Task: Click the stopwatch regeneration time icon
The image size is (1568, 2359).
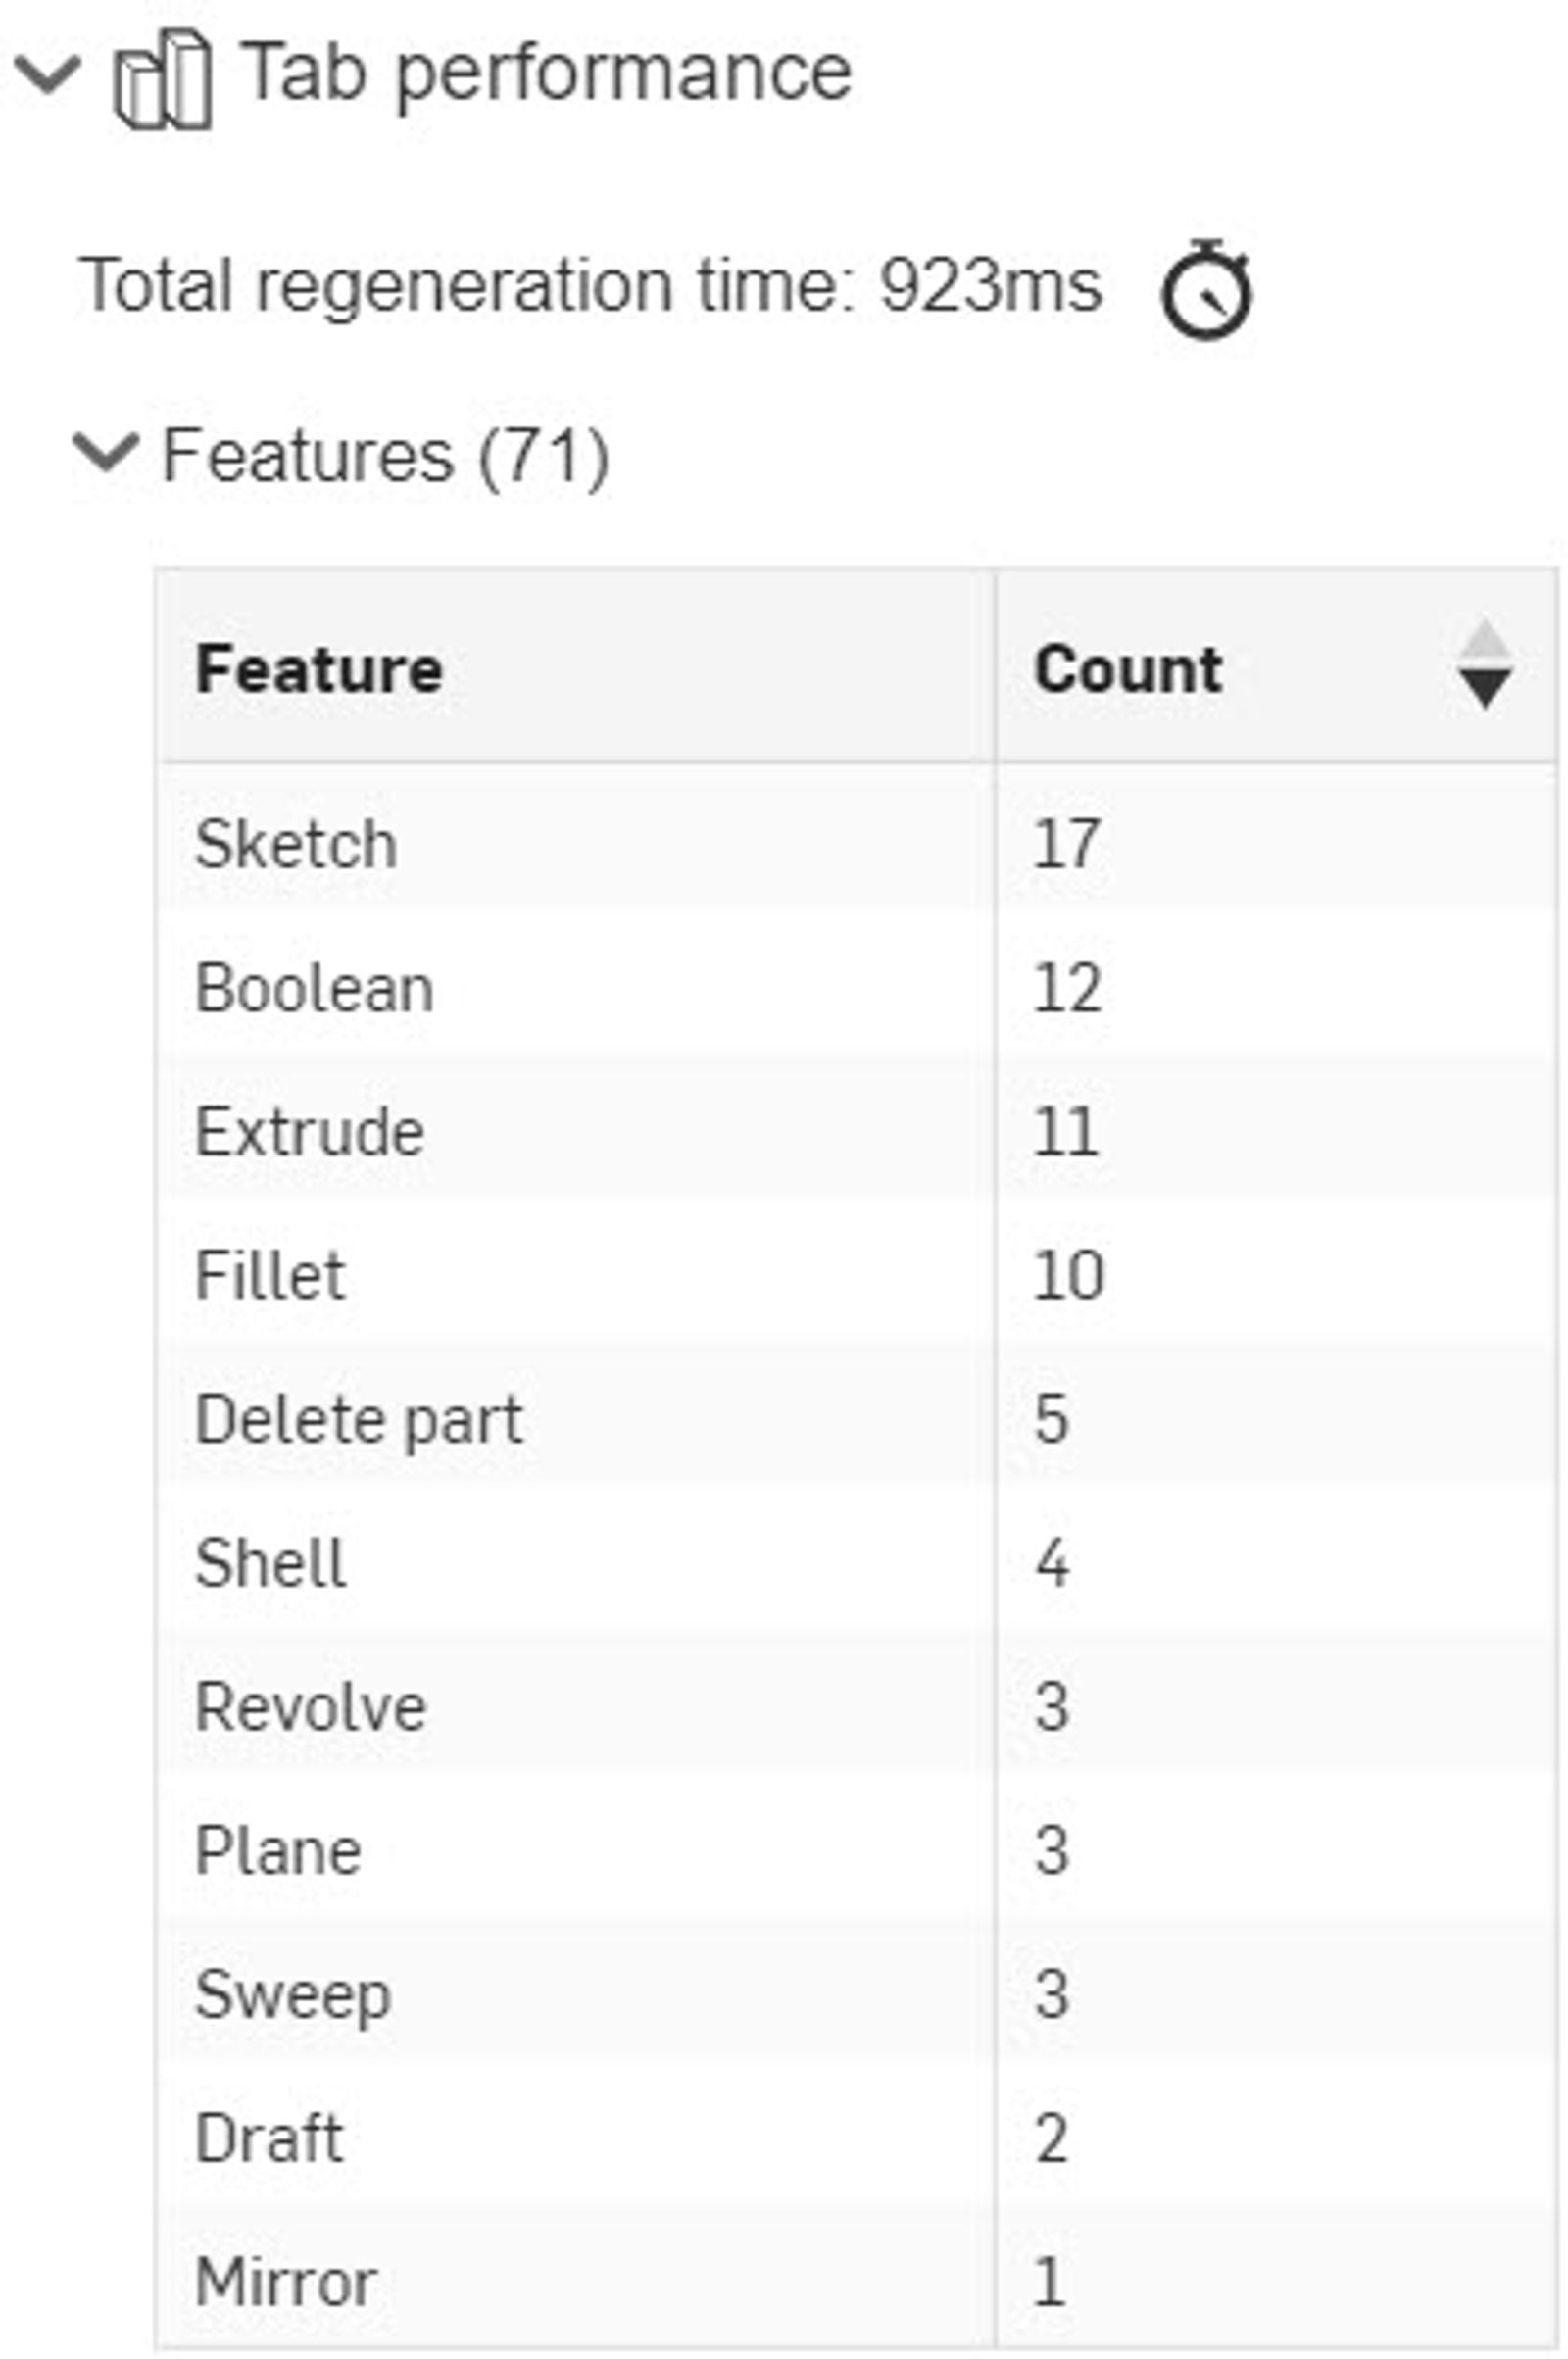Action: pos(1205,290)
